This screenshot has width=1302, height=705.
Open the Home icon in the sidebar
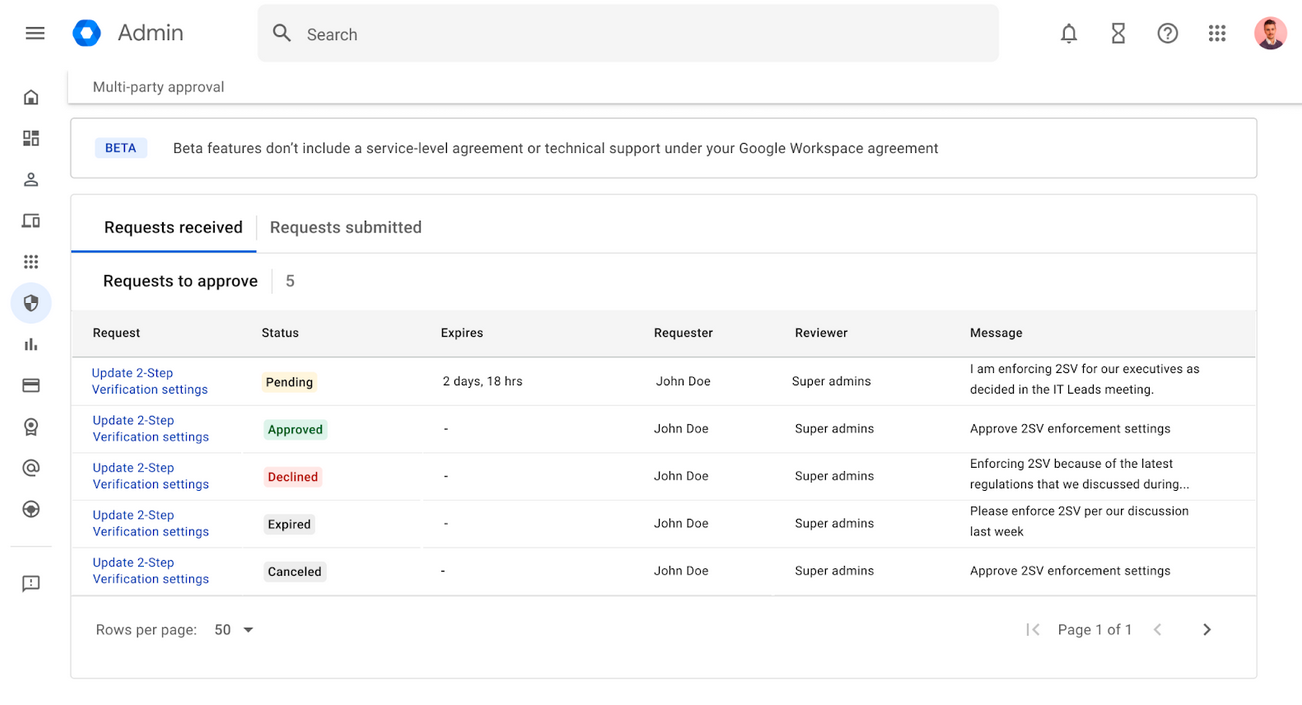tap(31, 96)
